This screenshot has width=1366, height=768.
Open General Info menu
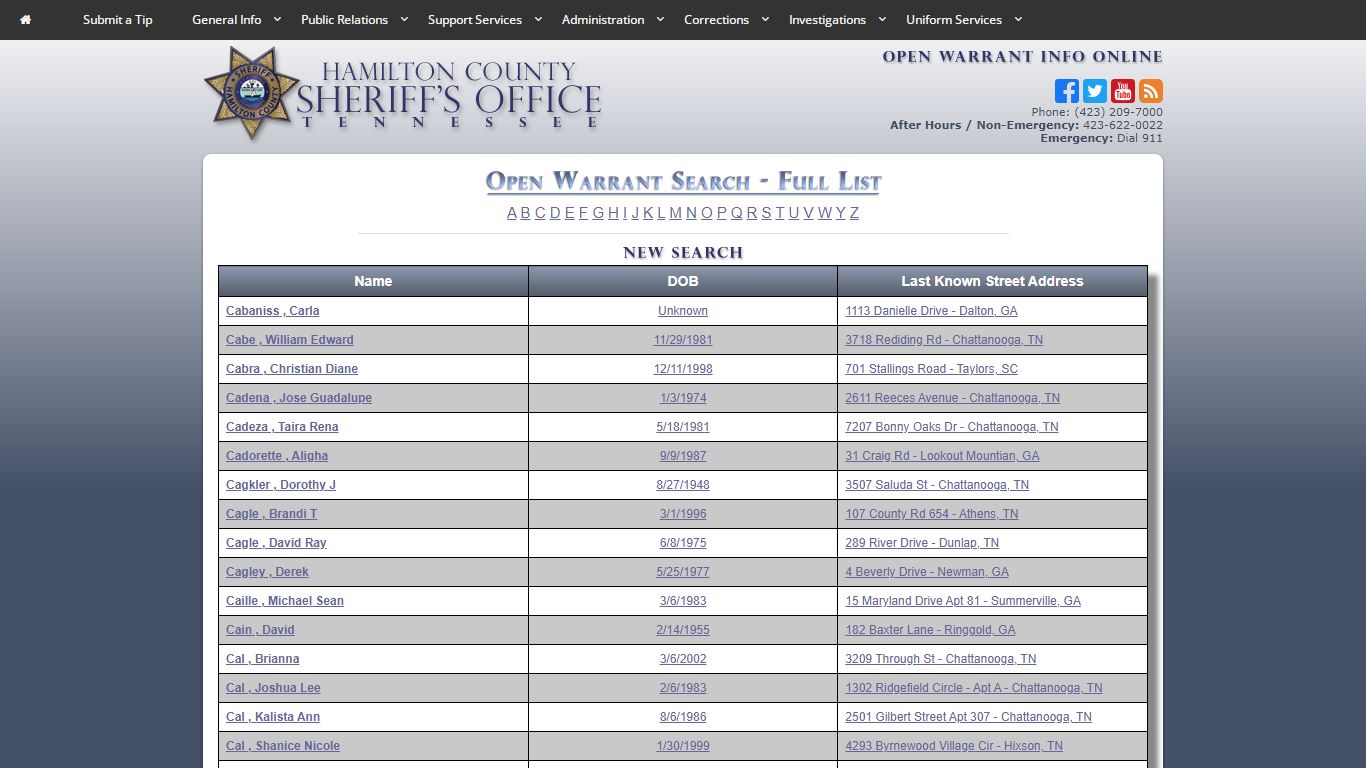point(227,19)
